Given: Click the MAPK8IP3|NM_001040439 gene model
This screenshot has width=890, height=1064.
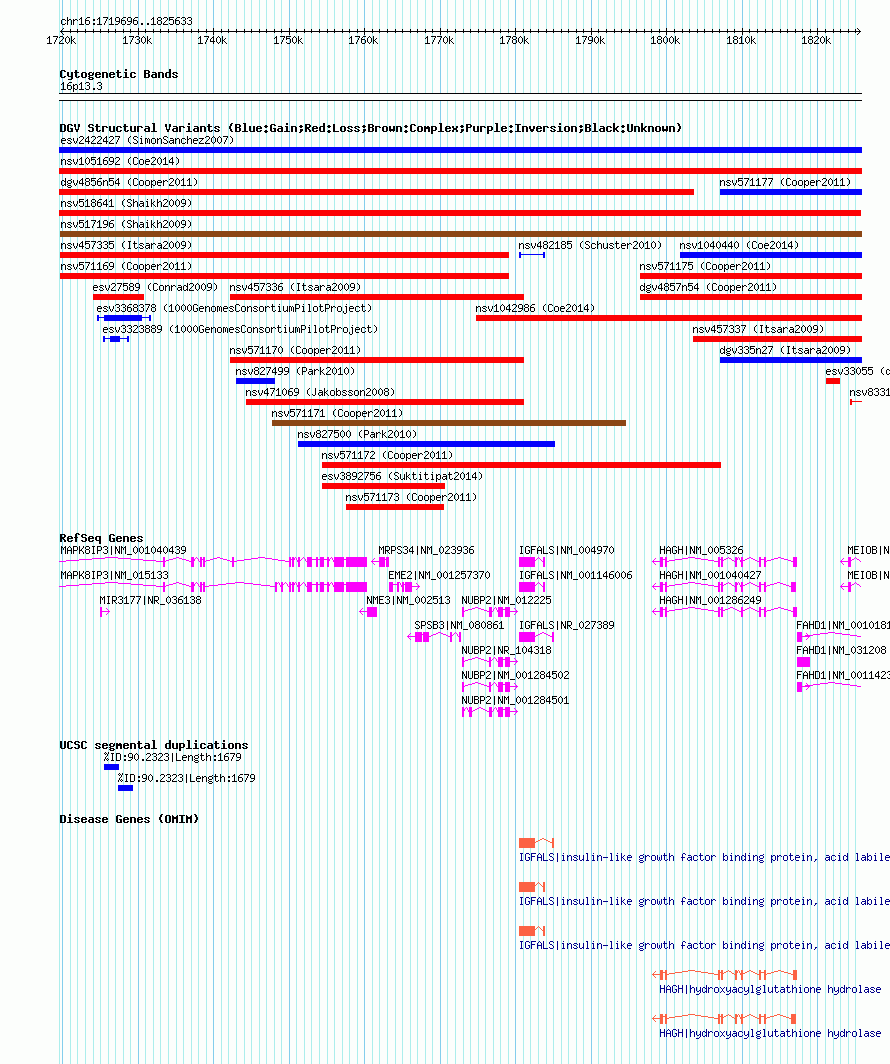Looking at the screenshot, I should click(x=214, y=562).
